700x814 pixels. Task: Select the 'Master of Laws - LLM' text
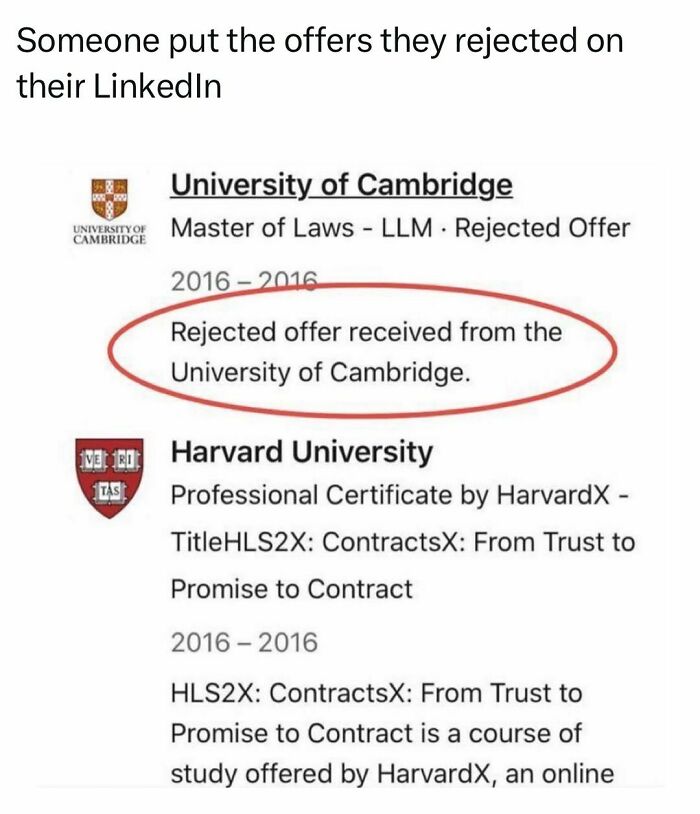(x=302, y=228)
